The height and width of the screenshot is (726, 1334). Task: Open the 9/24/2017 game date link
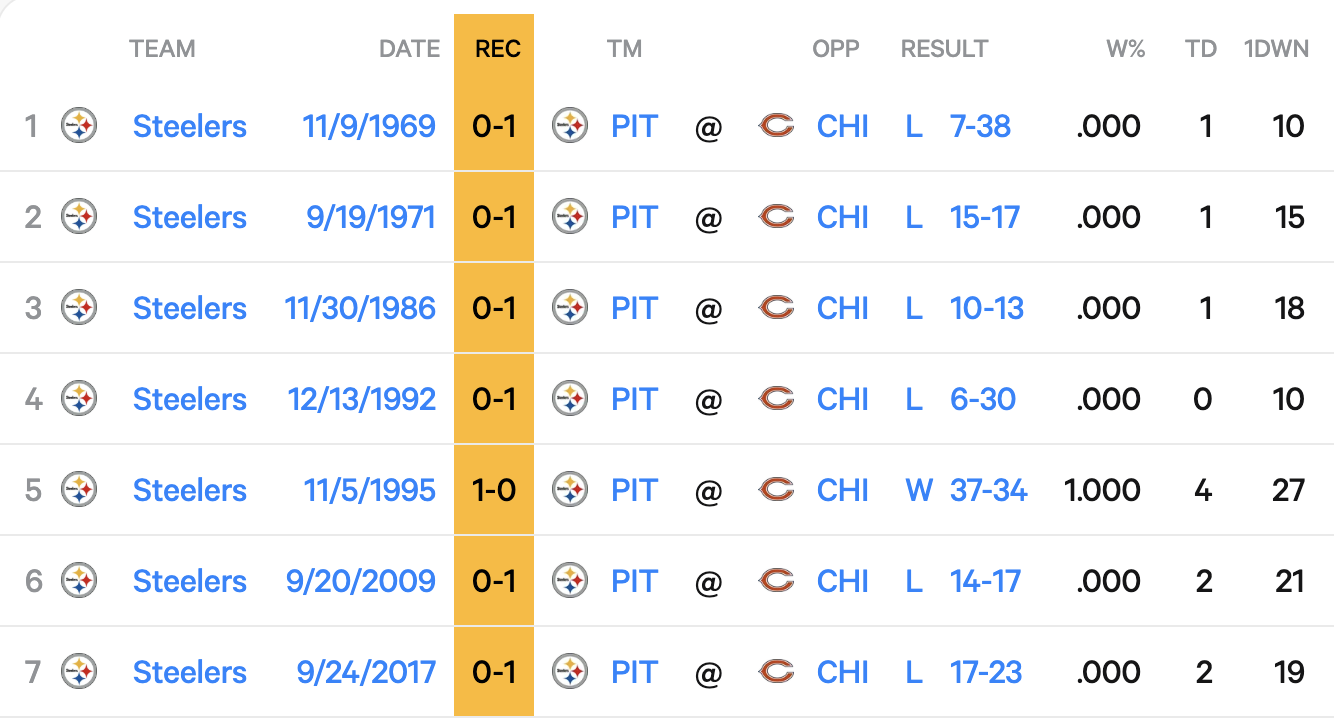(366, 673)
